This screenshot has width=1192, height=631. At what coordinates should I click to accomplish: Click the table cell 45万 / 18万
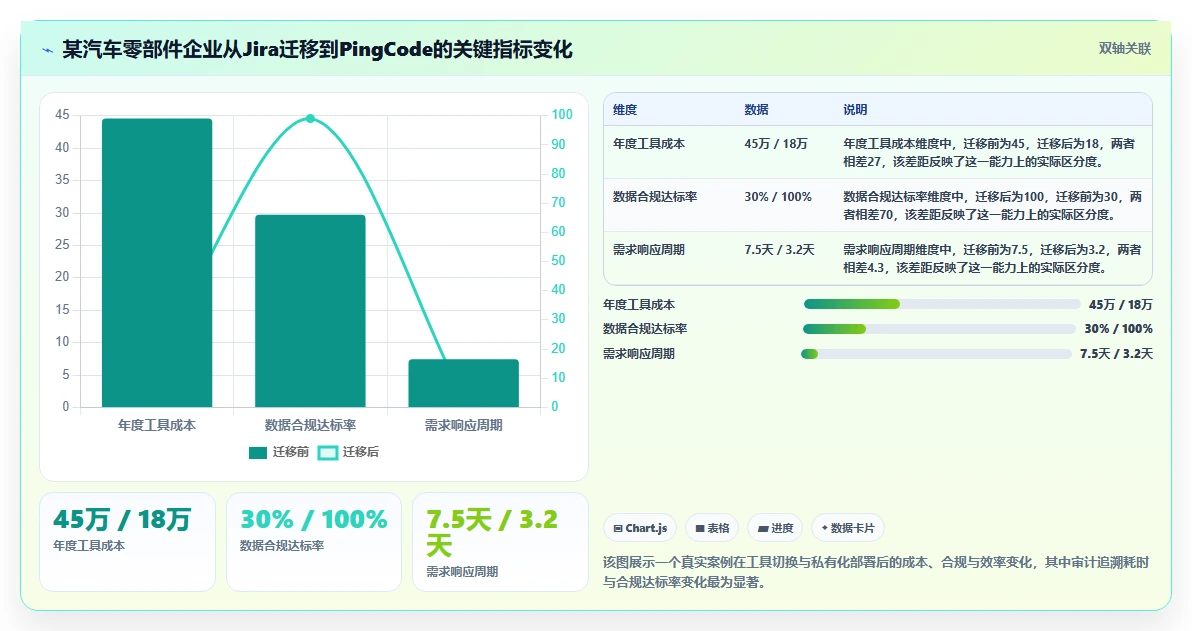tap(776, 144)
